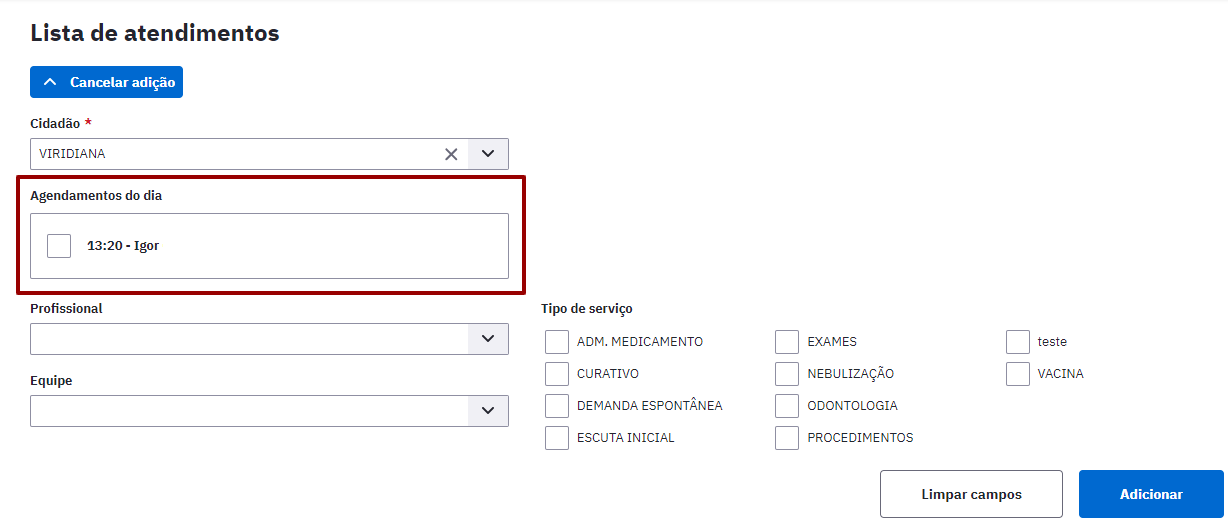Viewport: 1228px width, 526px height.
Task: Click Cancelar adição button
Action: point(106,82)
